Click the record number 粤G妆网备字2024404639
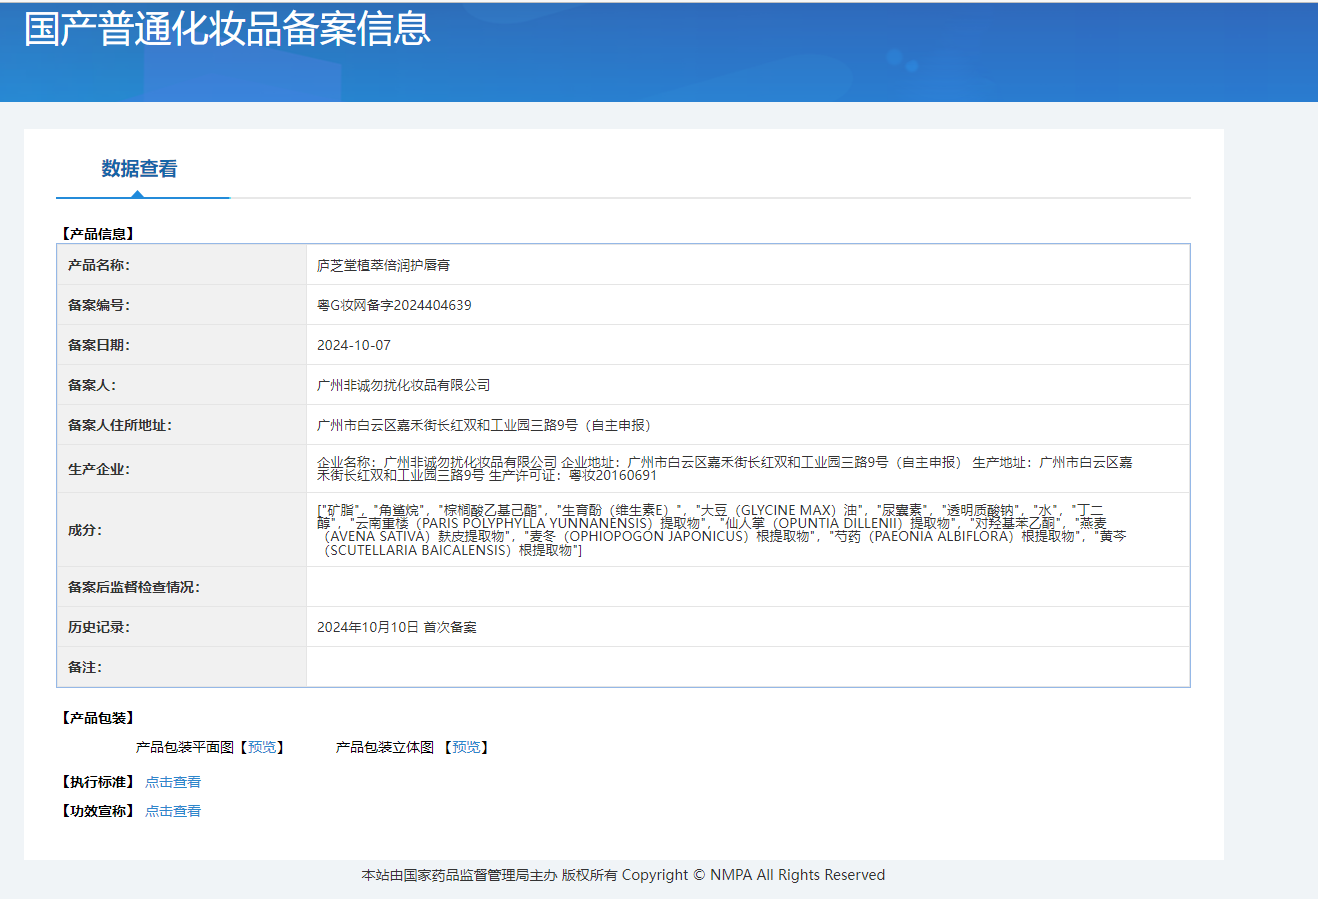This screenshot has height=899, width=1318. [x=394, y=305]
